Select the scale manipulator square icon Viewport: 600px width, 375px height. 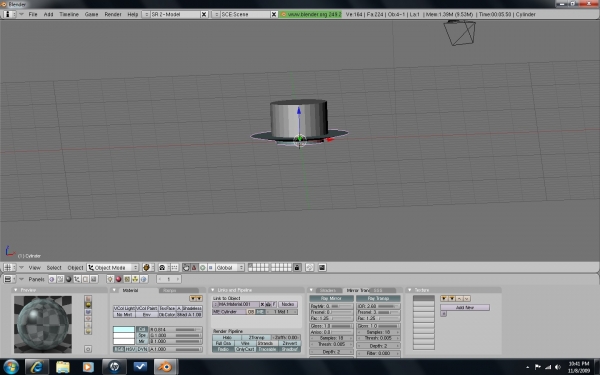[x=210, y=267]
